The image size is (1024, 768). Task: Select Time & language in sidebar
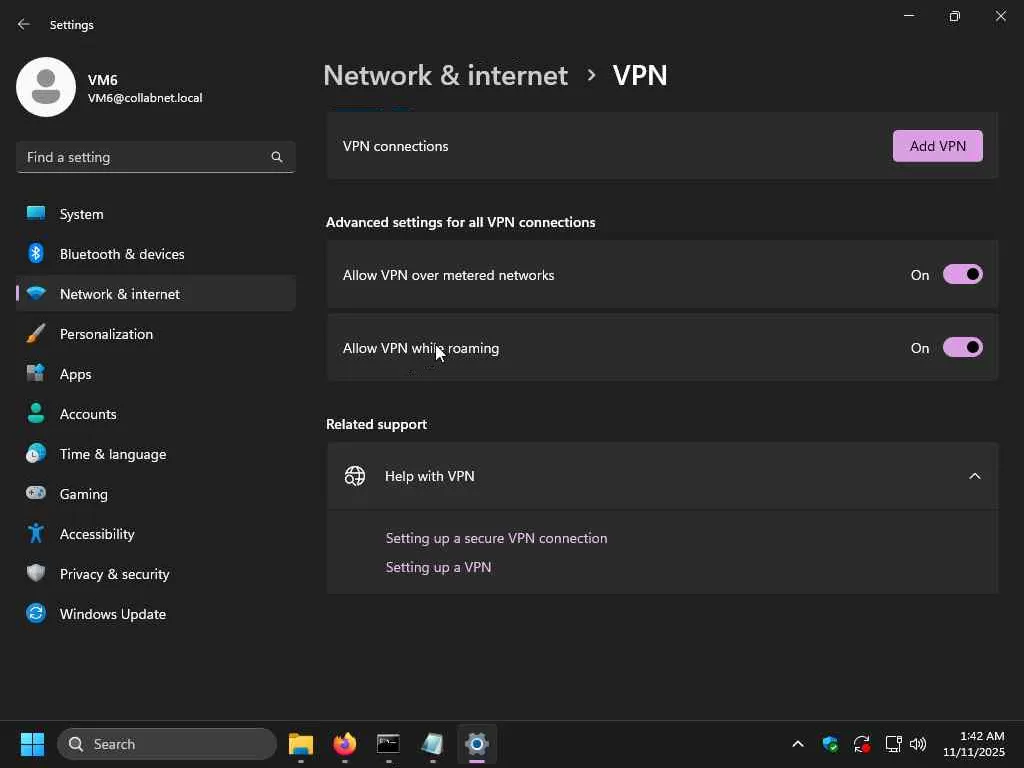pyautogui.click(x=112, y=454)
